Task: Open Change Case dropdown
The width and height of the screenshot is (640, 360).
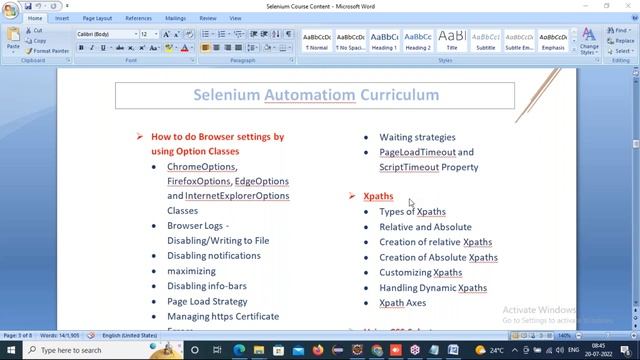Action: point(154,48)
